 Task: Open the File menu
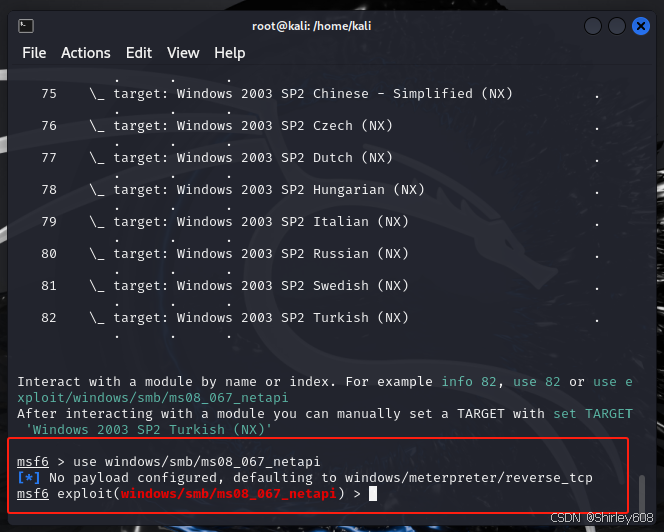point(34,53)
